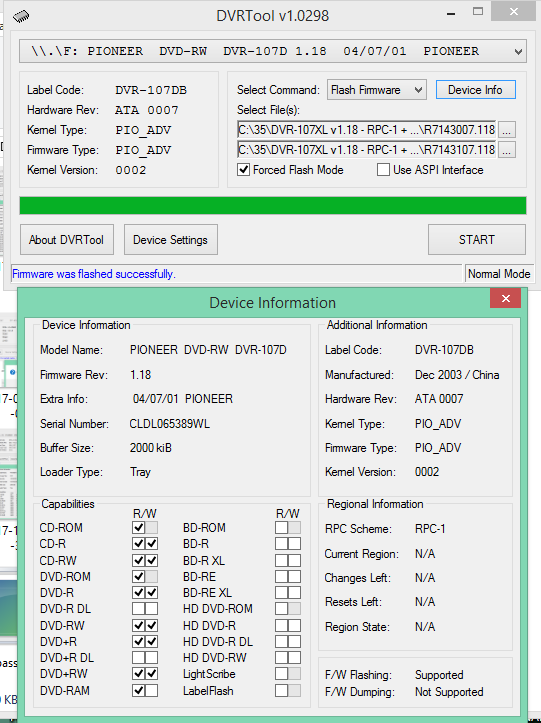This screenshot has height=723, width=541.
Task: Open About DVRTool
Action: click(x=67, y=240)
